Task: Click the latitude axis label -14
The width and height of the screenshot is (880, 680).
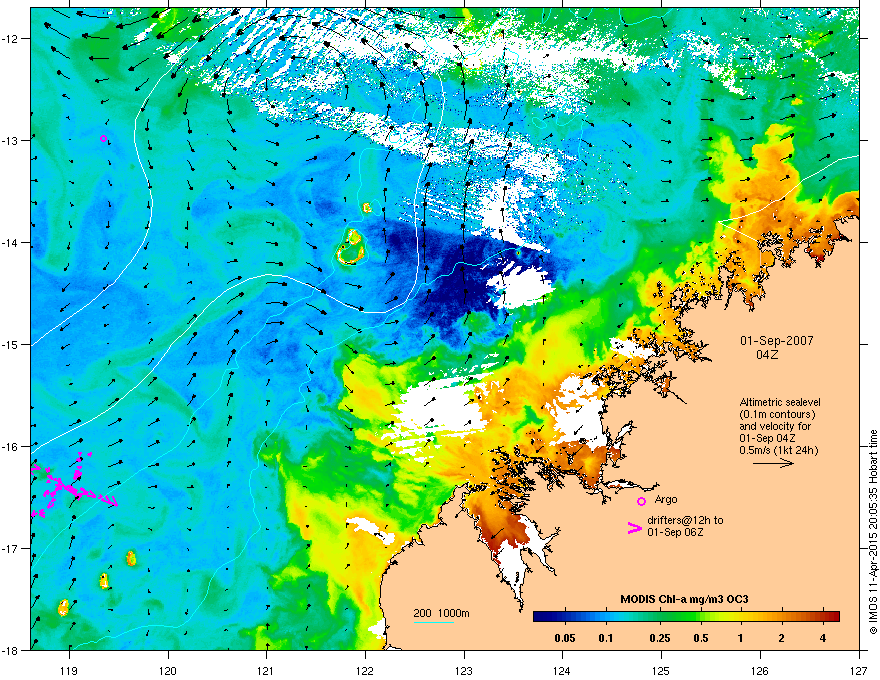Action: (x=10, y=243)
